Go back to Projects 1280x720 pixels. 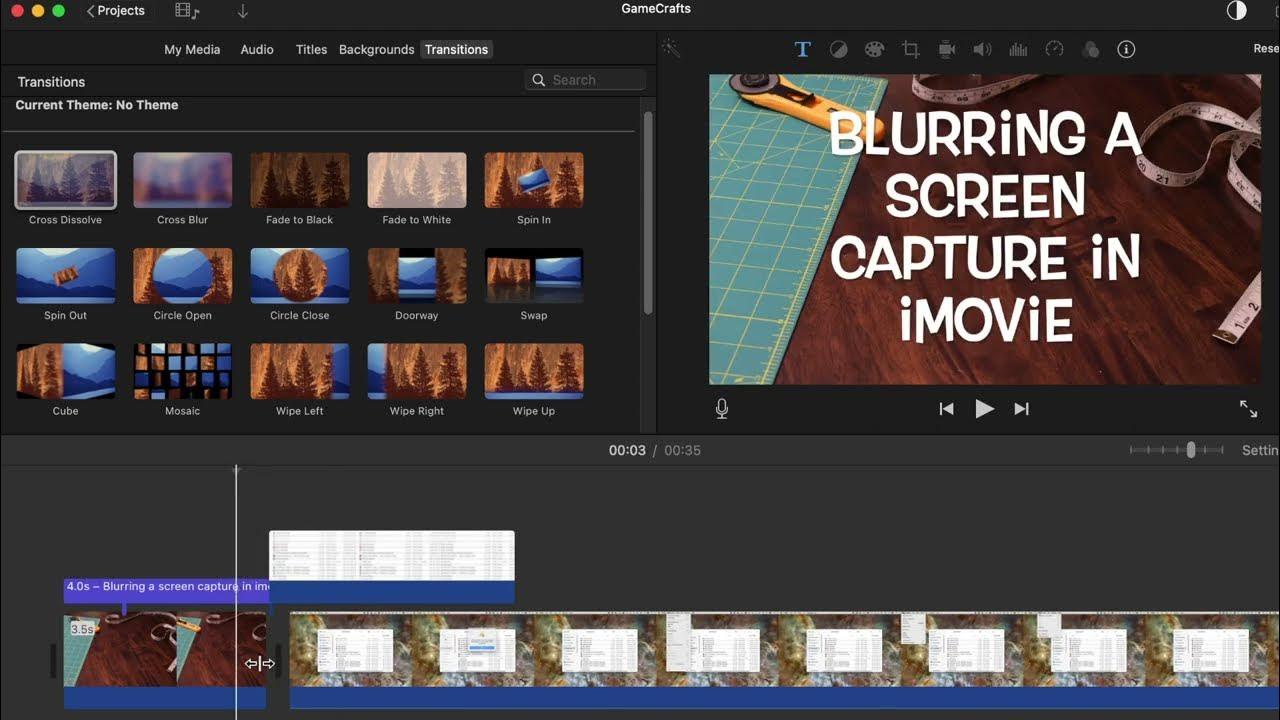pyautogui.click(x=116, y=11)
